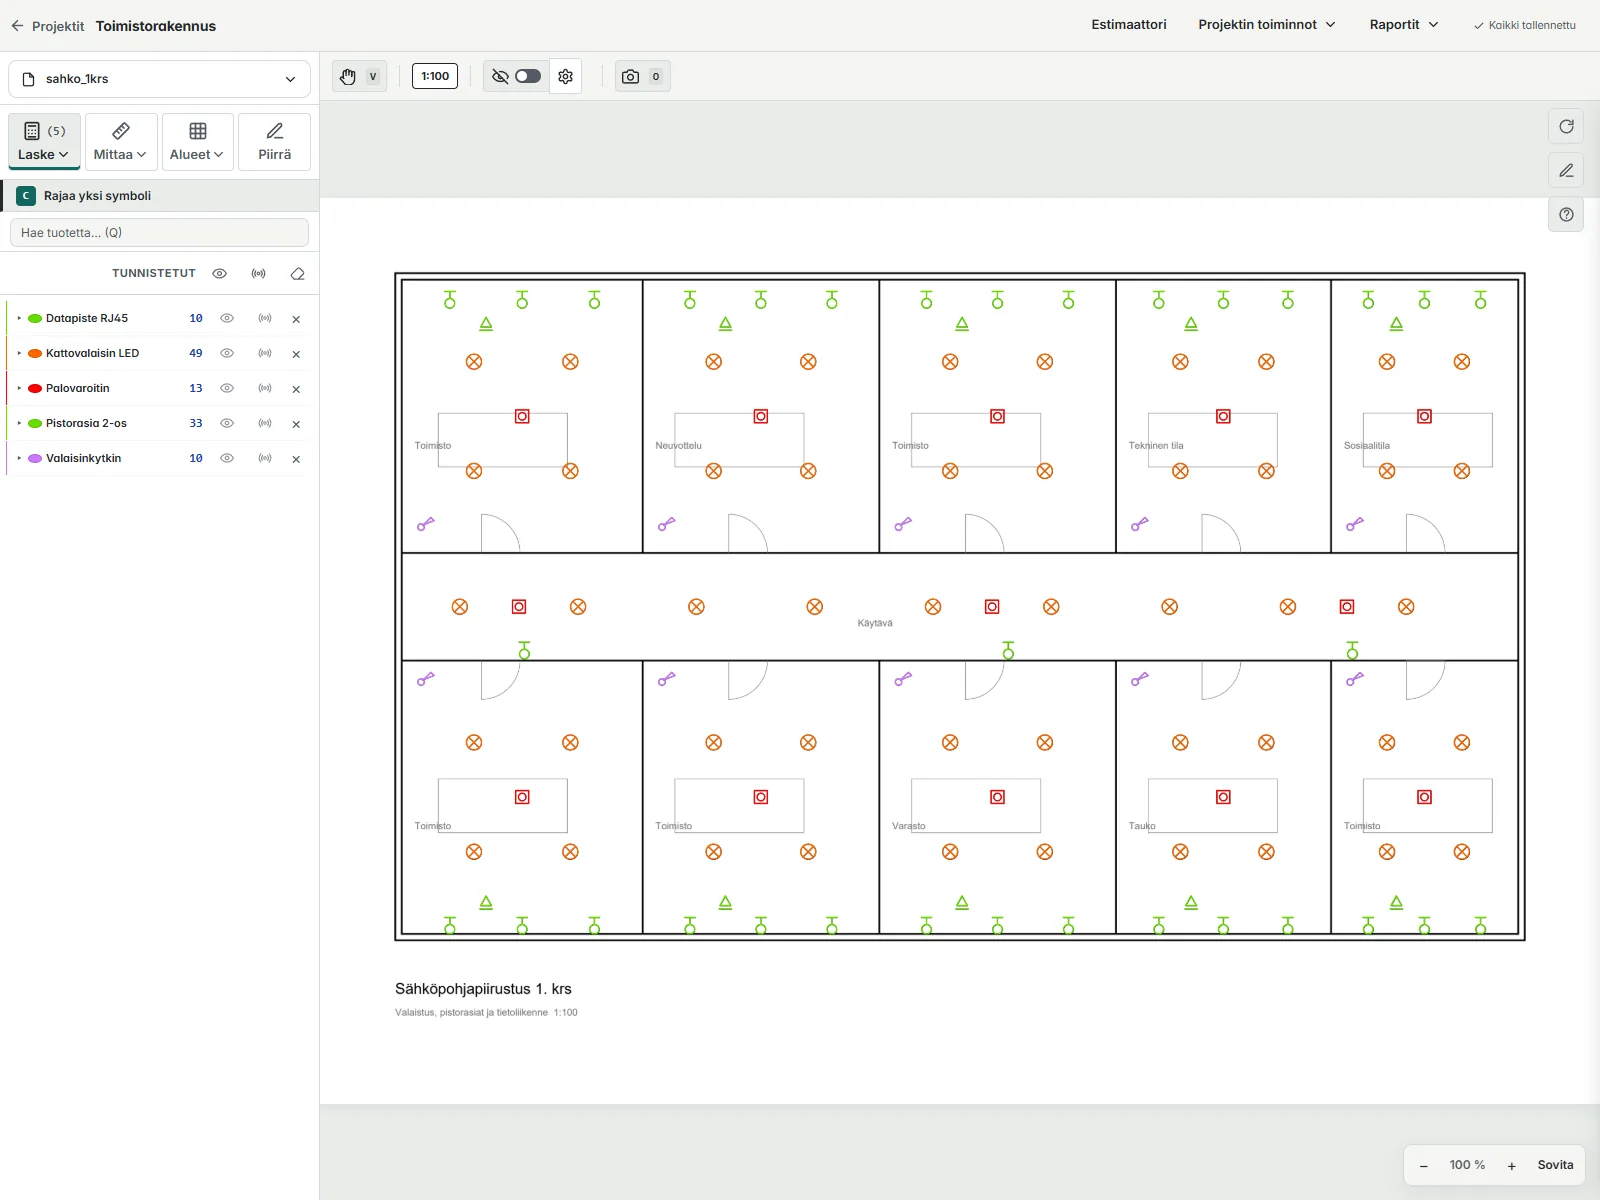Open the Raportit dropdown

[1403, 25]
